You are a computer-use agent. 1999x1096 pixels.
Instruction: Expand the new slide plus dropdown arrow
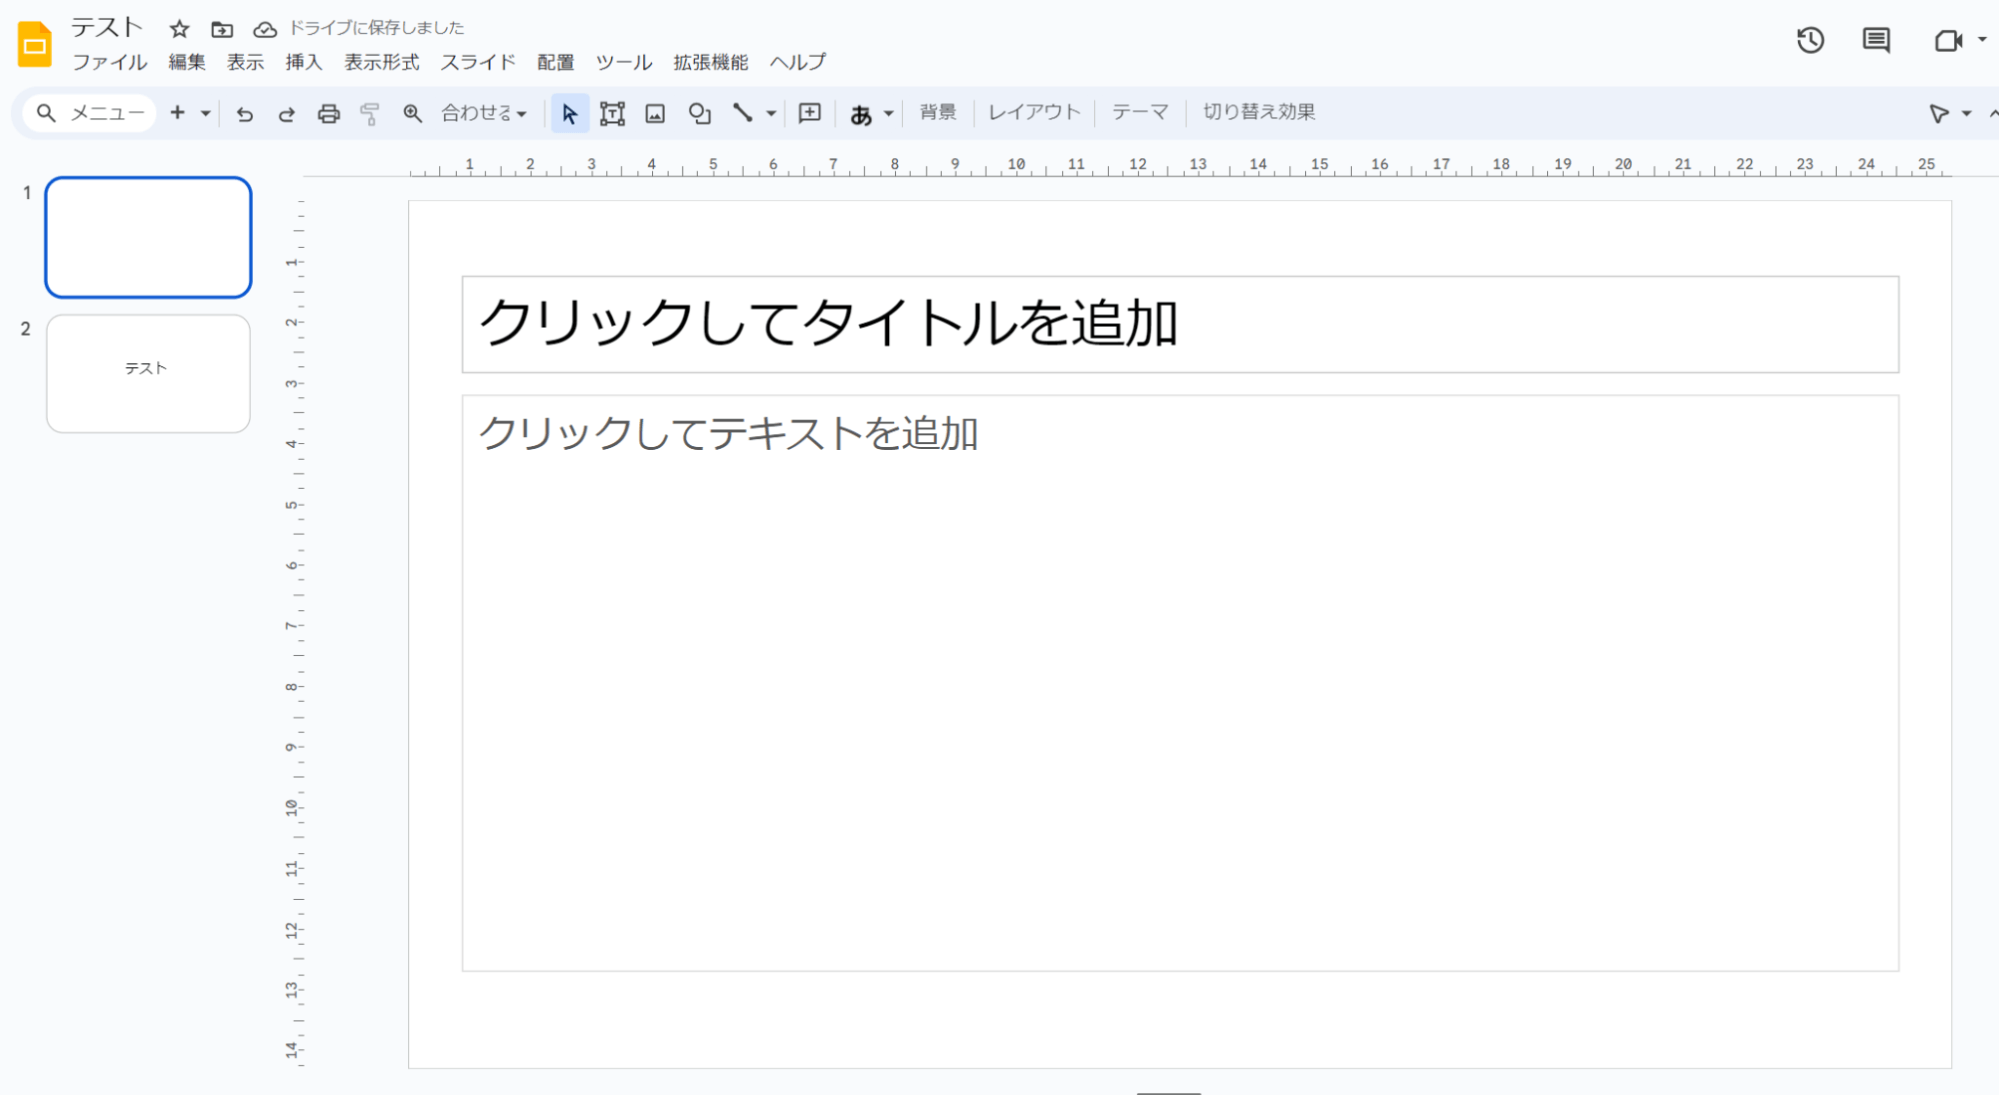[x=205, y=113]
